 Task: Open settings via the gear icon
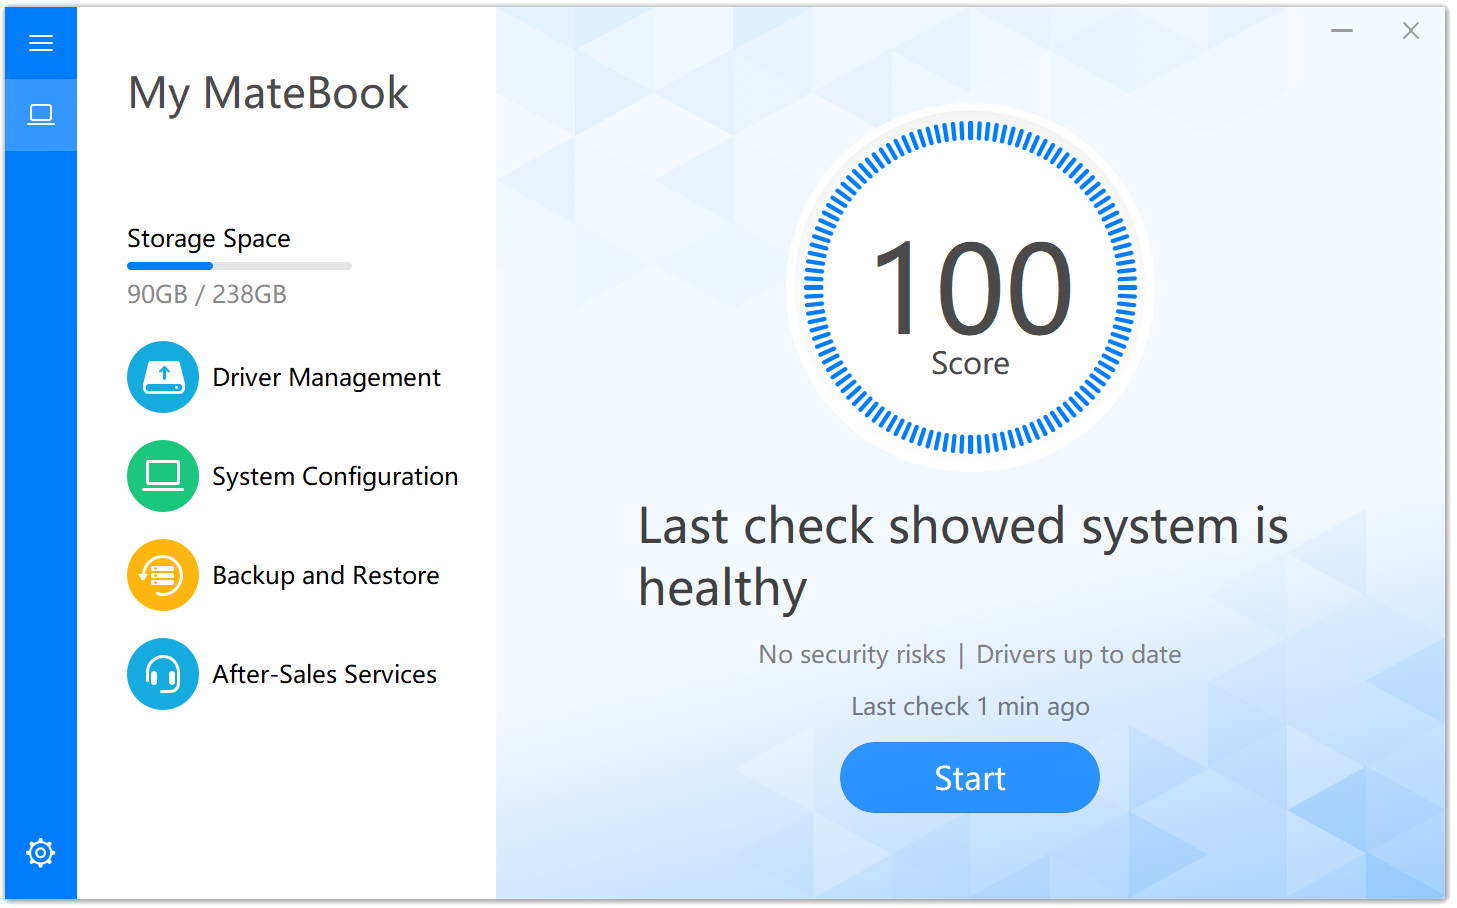(x=41, y=853)
